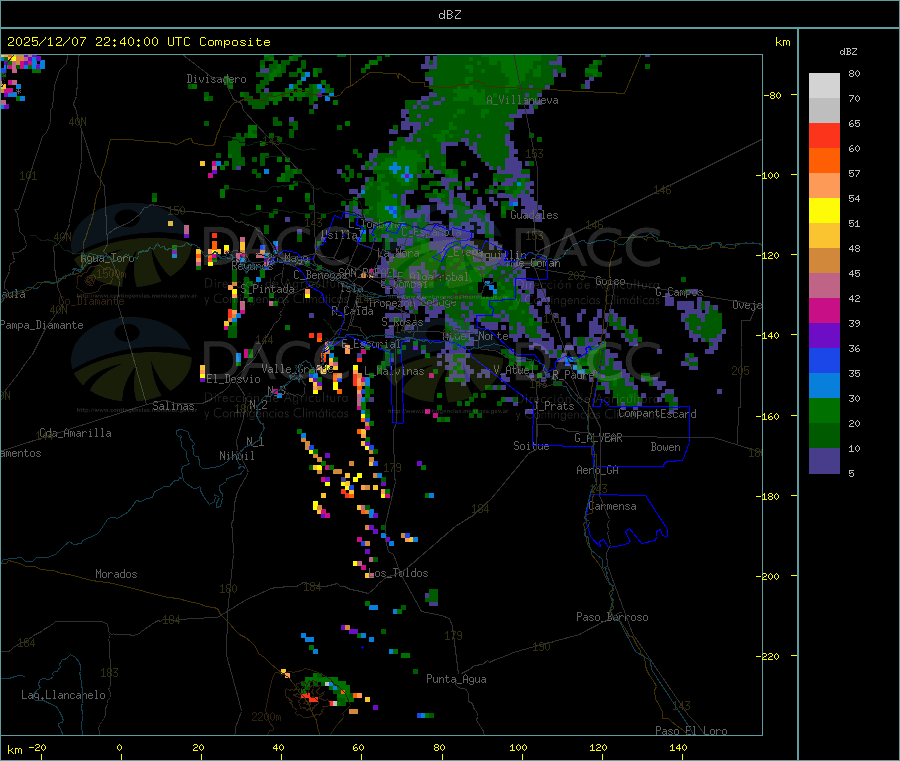This screenshot has width=900, height=761.
Task: Click the Carmensa location label
Action: pyautogui.click(x=612, y=506)
